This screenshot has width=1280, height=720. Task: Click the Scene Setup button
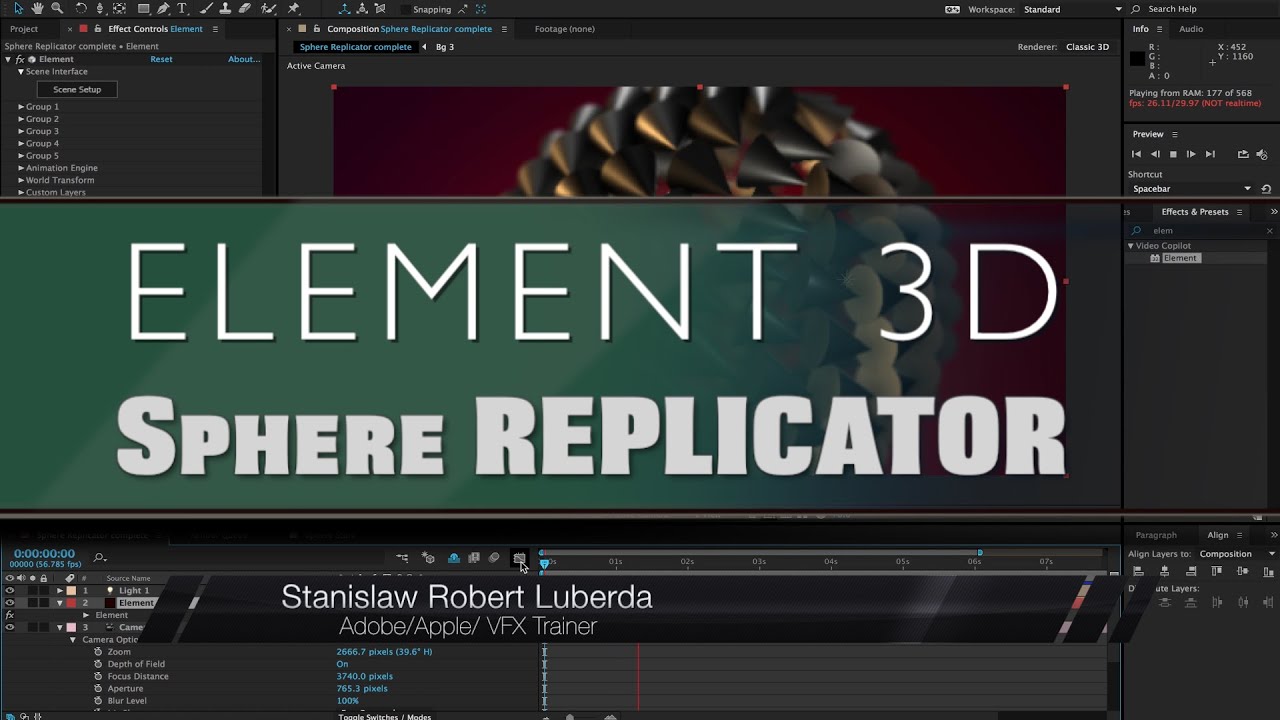pos(77,90)
